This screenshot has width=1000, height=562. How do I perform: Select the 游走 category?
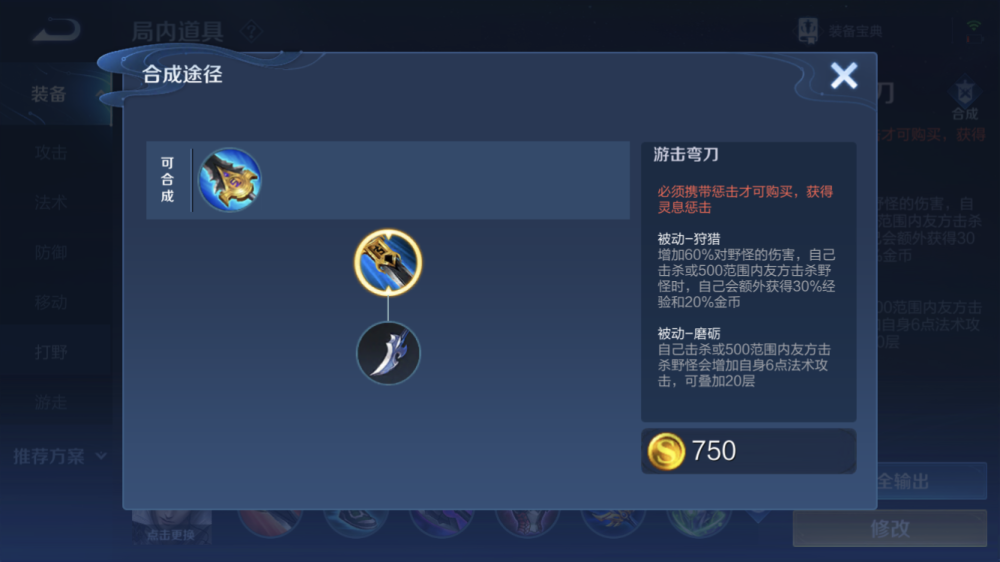pyautogui.click(x=51, y=402)
